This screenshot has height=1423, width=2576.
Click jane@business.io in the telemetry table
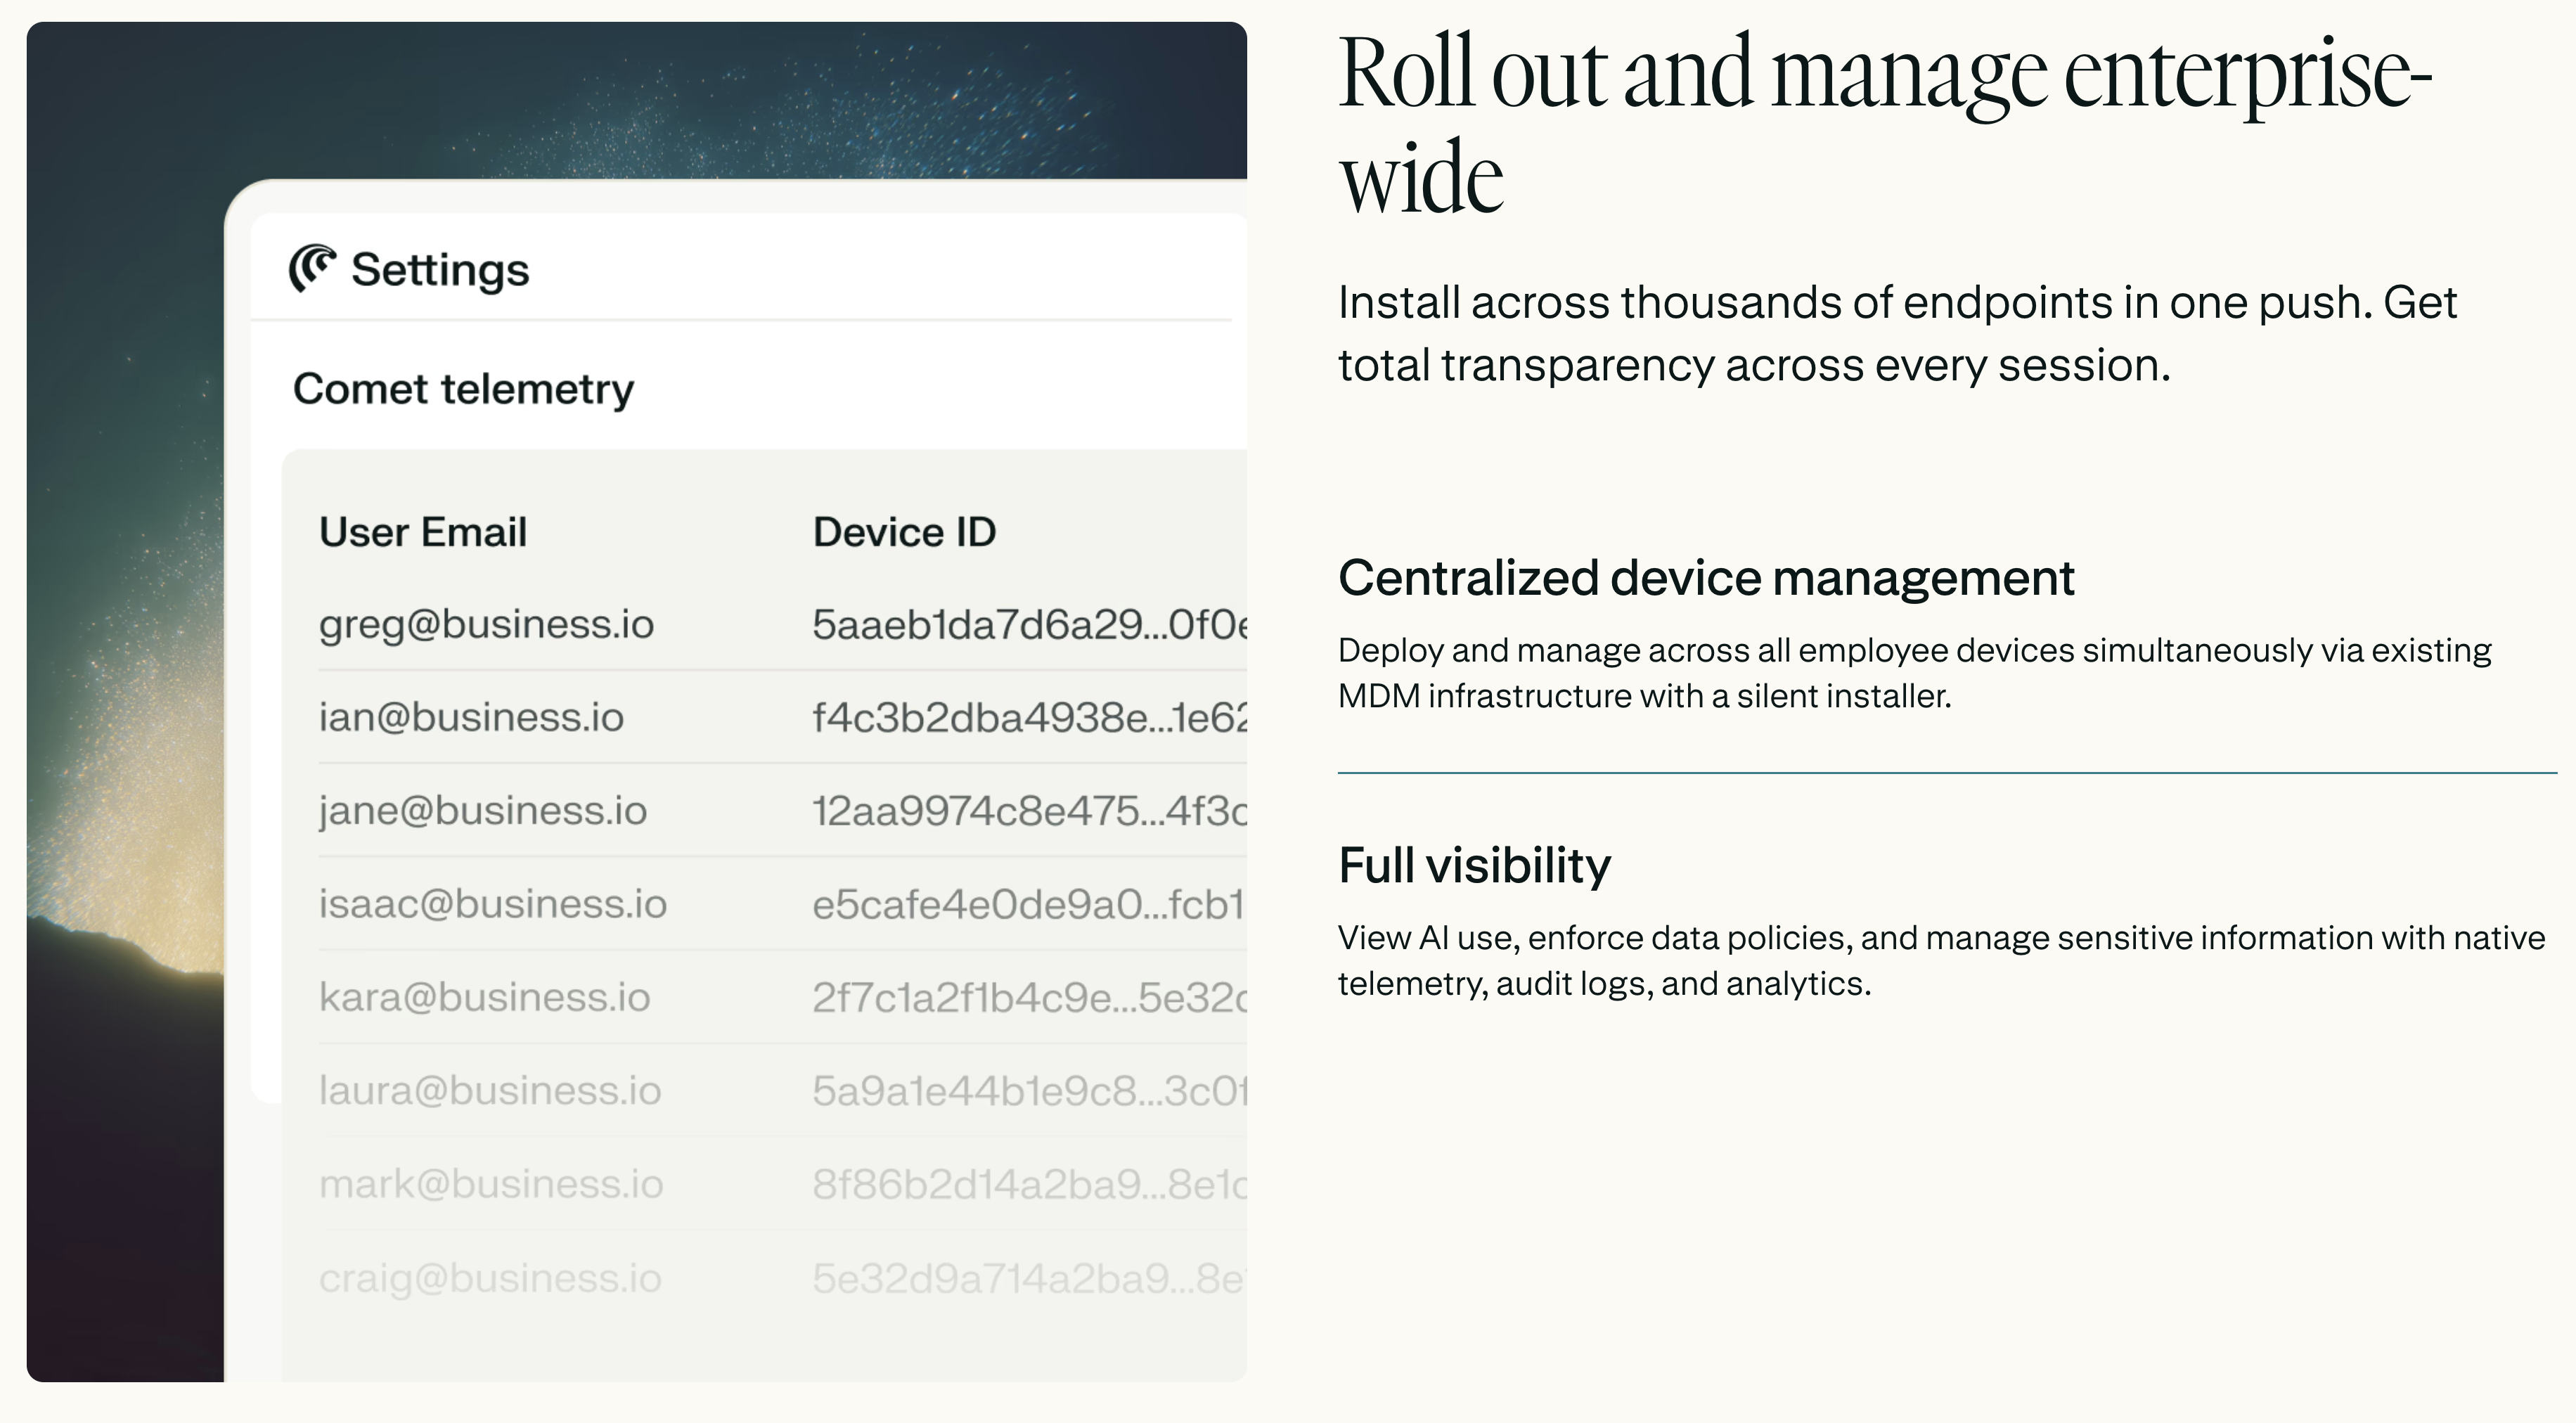pos(483,810)
